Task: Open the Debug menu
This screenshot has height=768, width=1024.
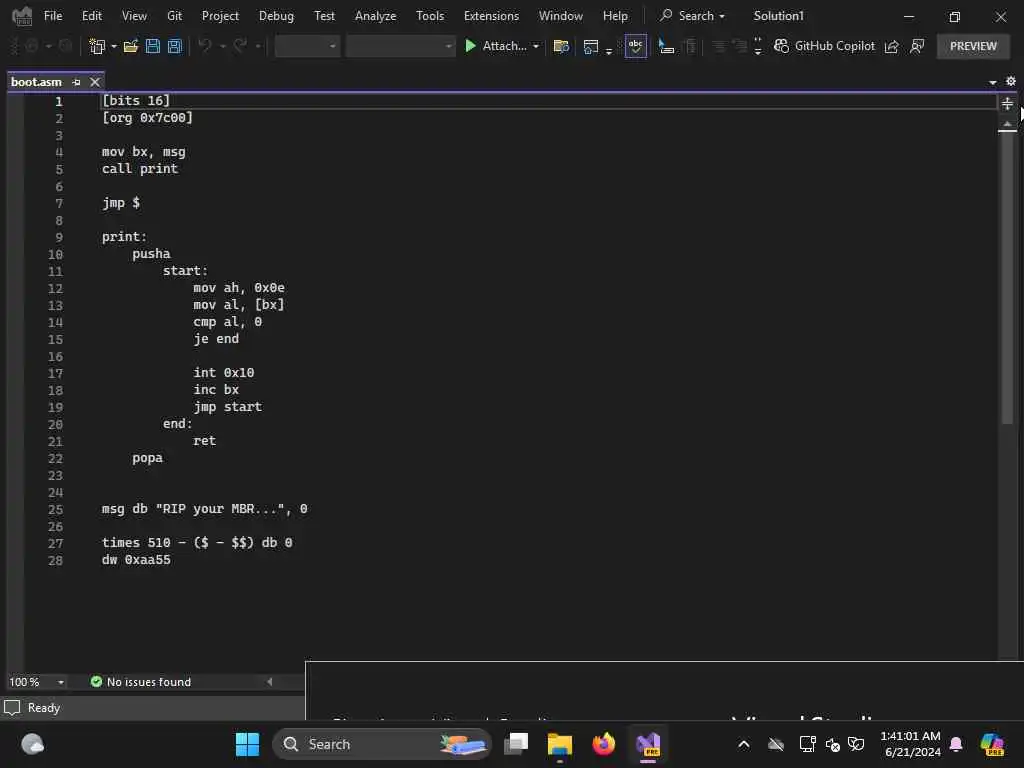Action: tap(276, 16)
